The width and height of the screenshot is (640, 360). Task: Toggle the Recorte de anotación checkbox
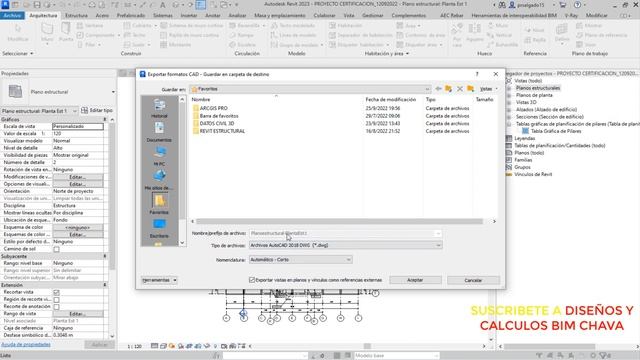pos(56,307)
